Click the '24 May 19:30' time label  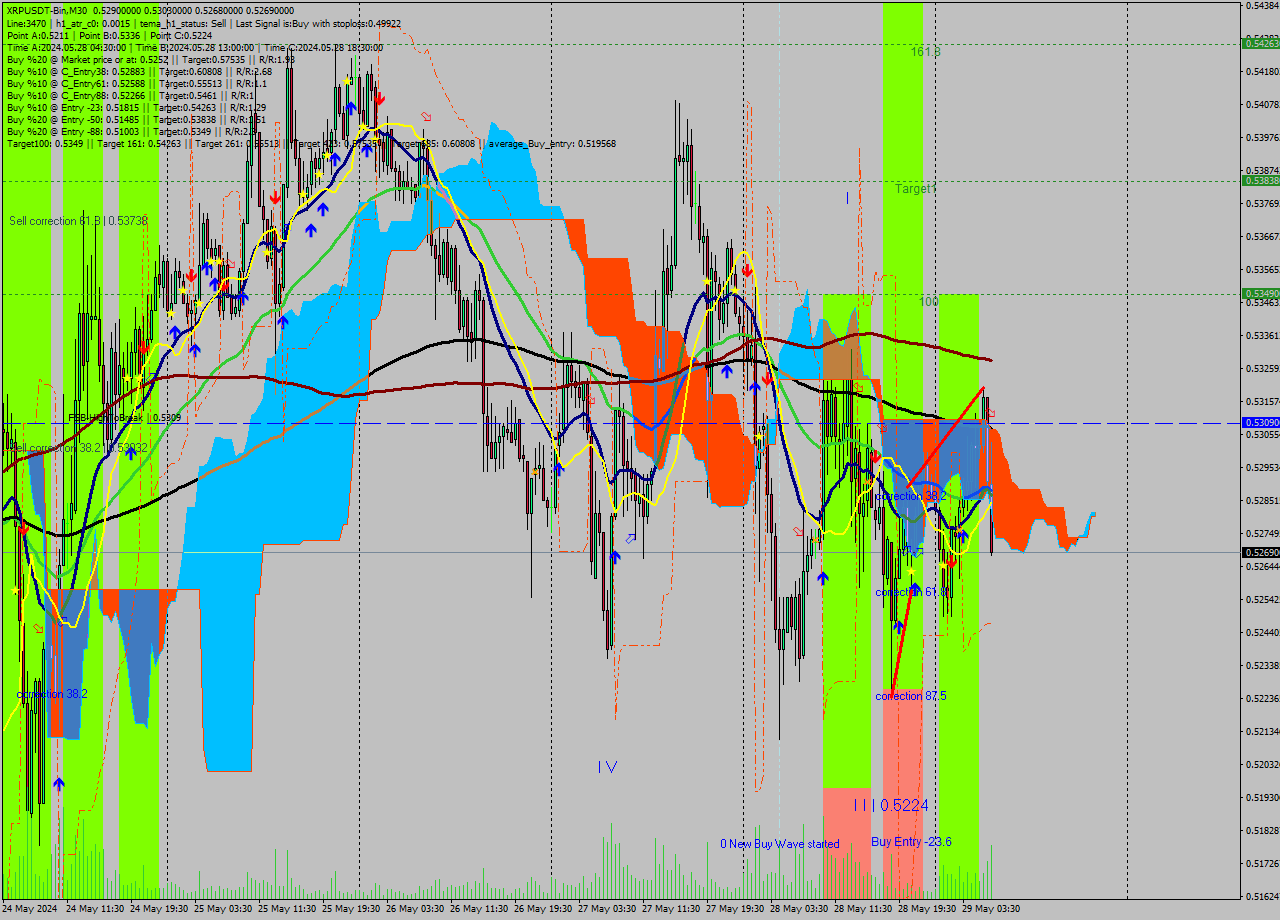159,909
